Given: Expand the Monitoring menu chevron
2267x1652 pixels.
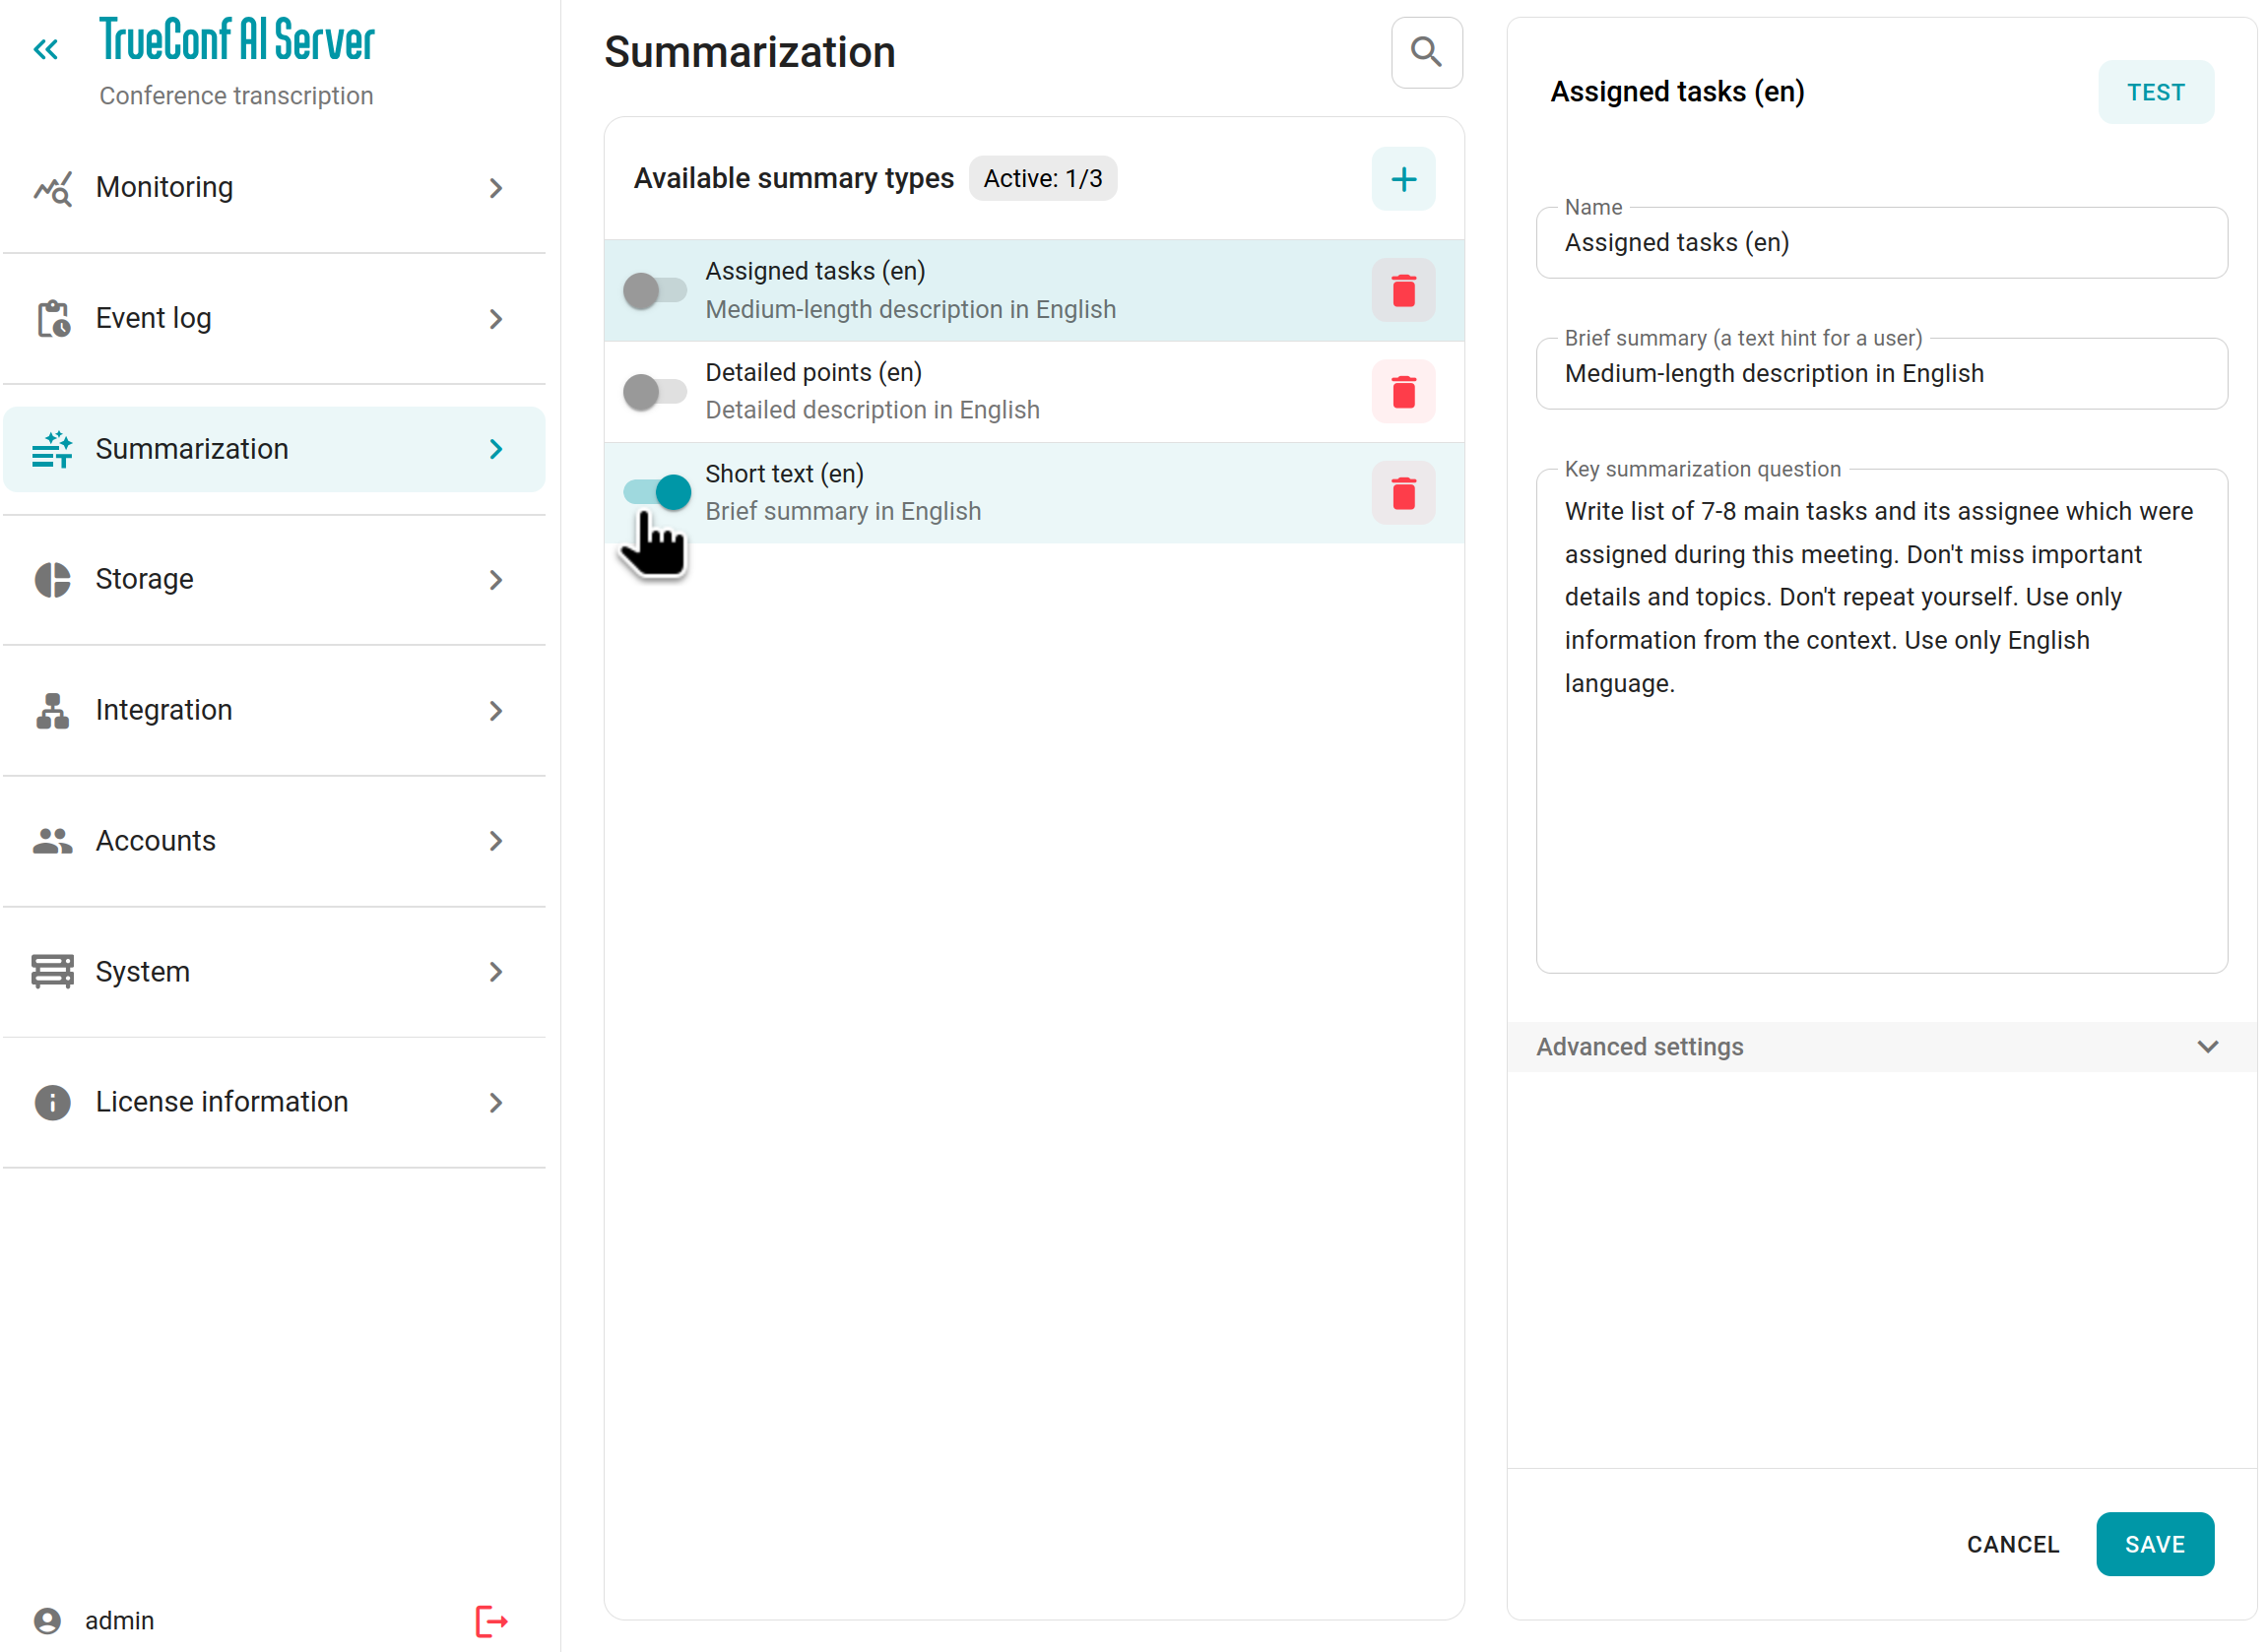Looking at the screenshot, I should pos(496,188).
